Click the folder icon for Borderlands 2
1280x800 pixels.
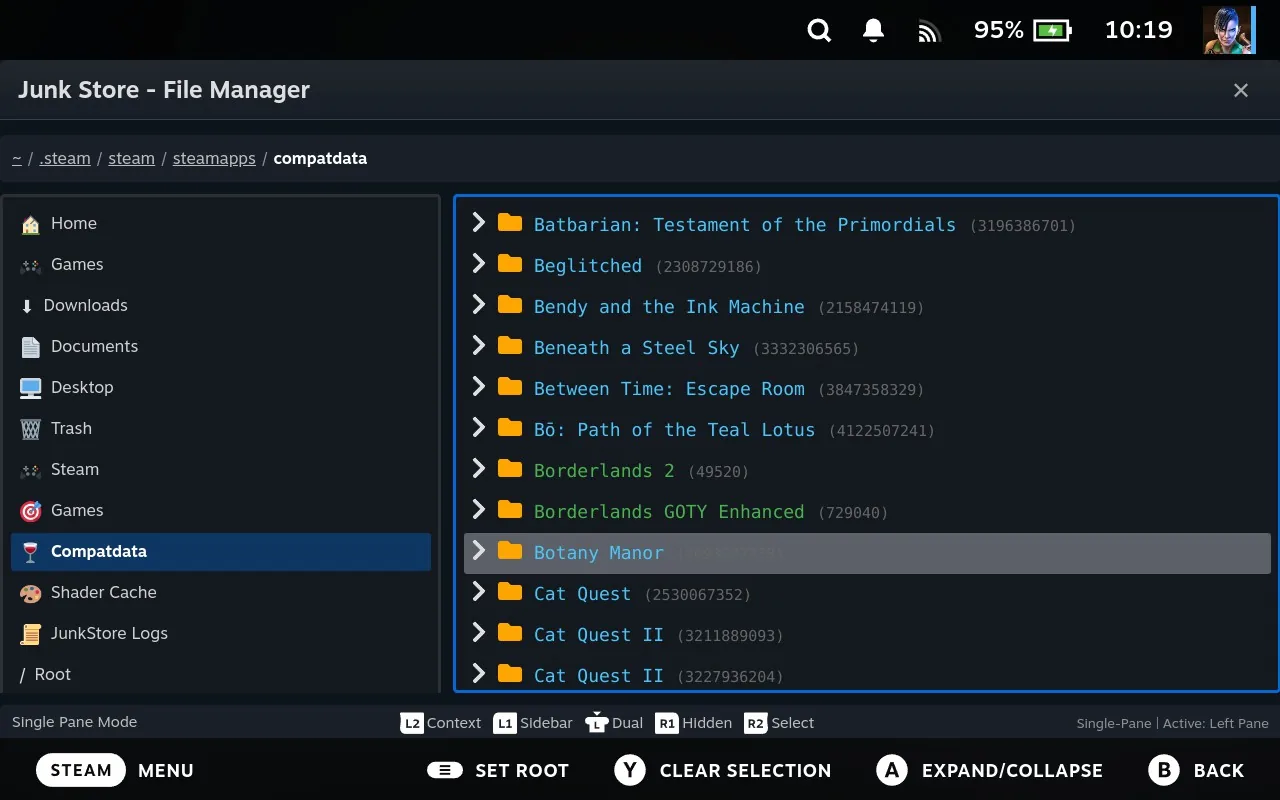pos(510,469)
